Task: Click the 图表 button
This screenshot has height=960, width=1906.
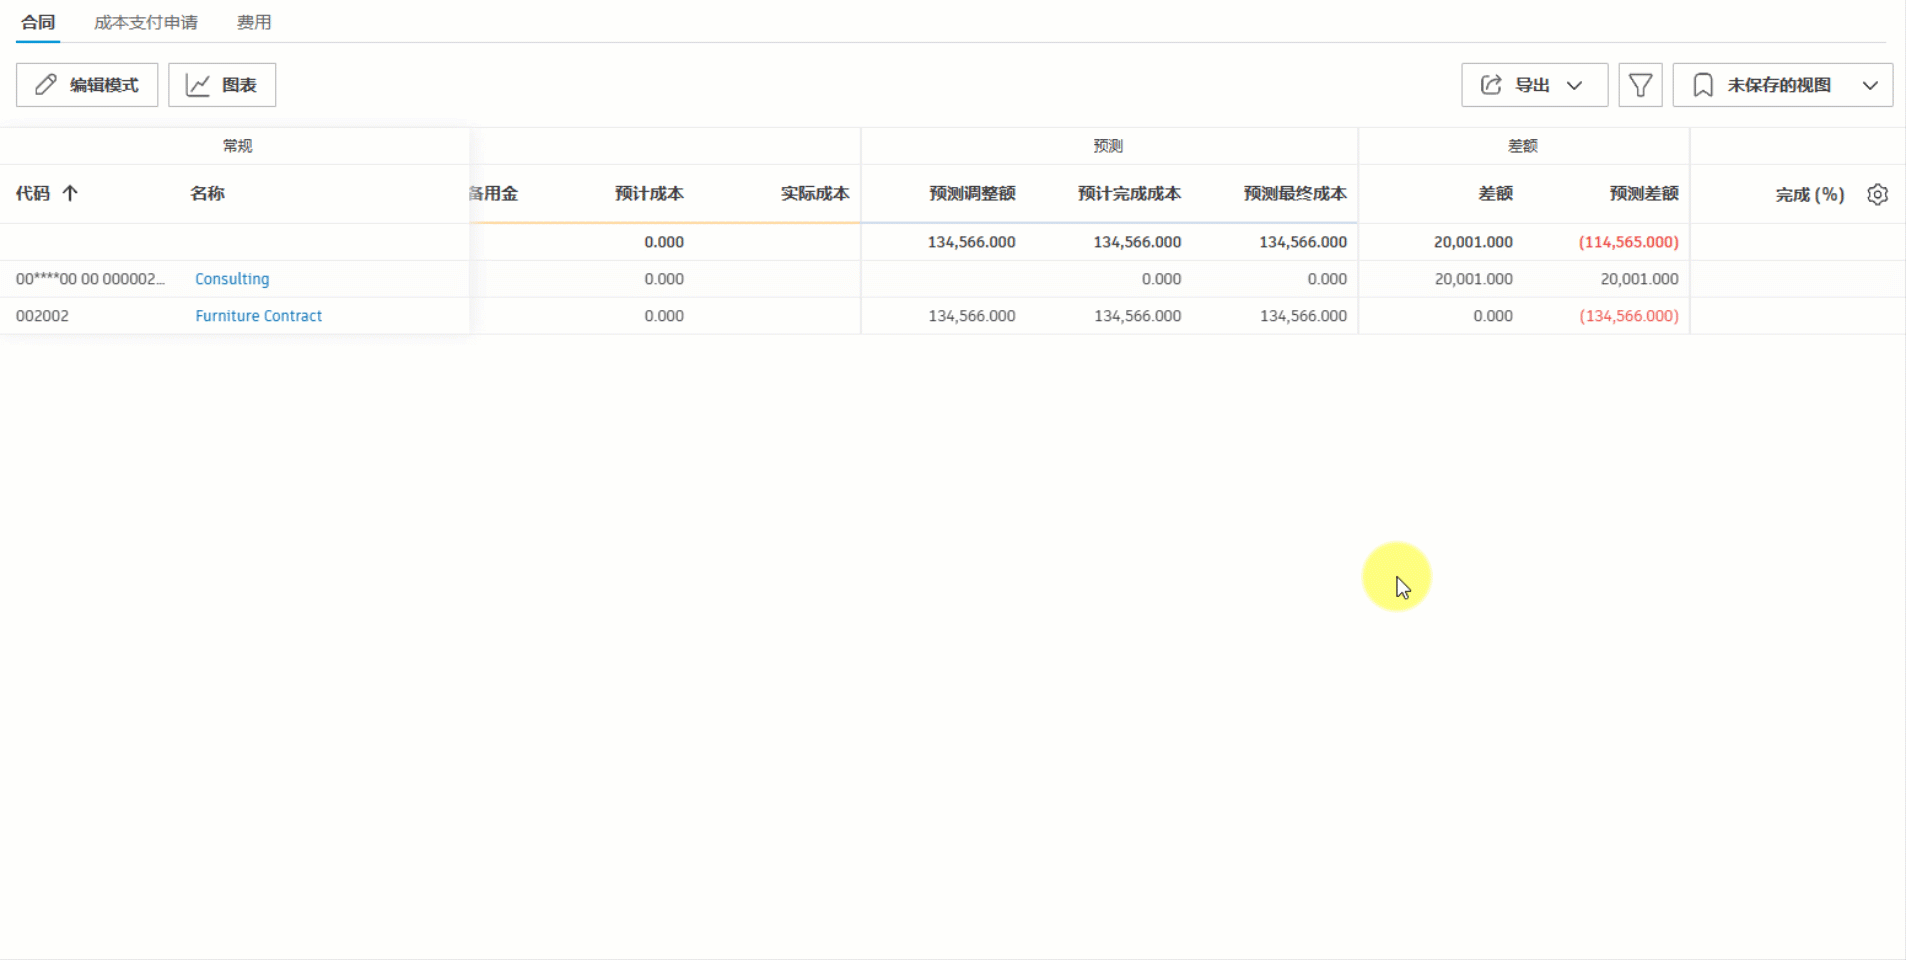Action: pos(222,84)
